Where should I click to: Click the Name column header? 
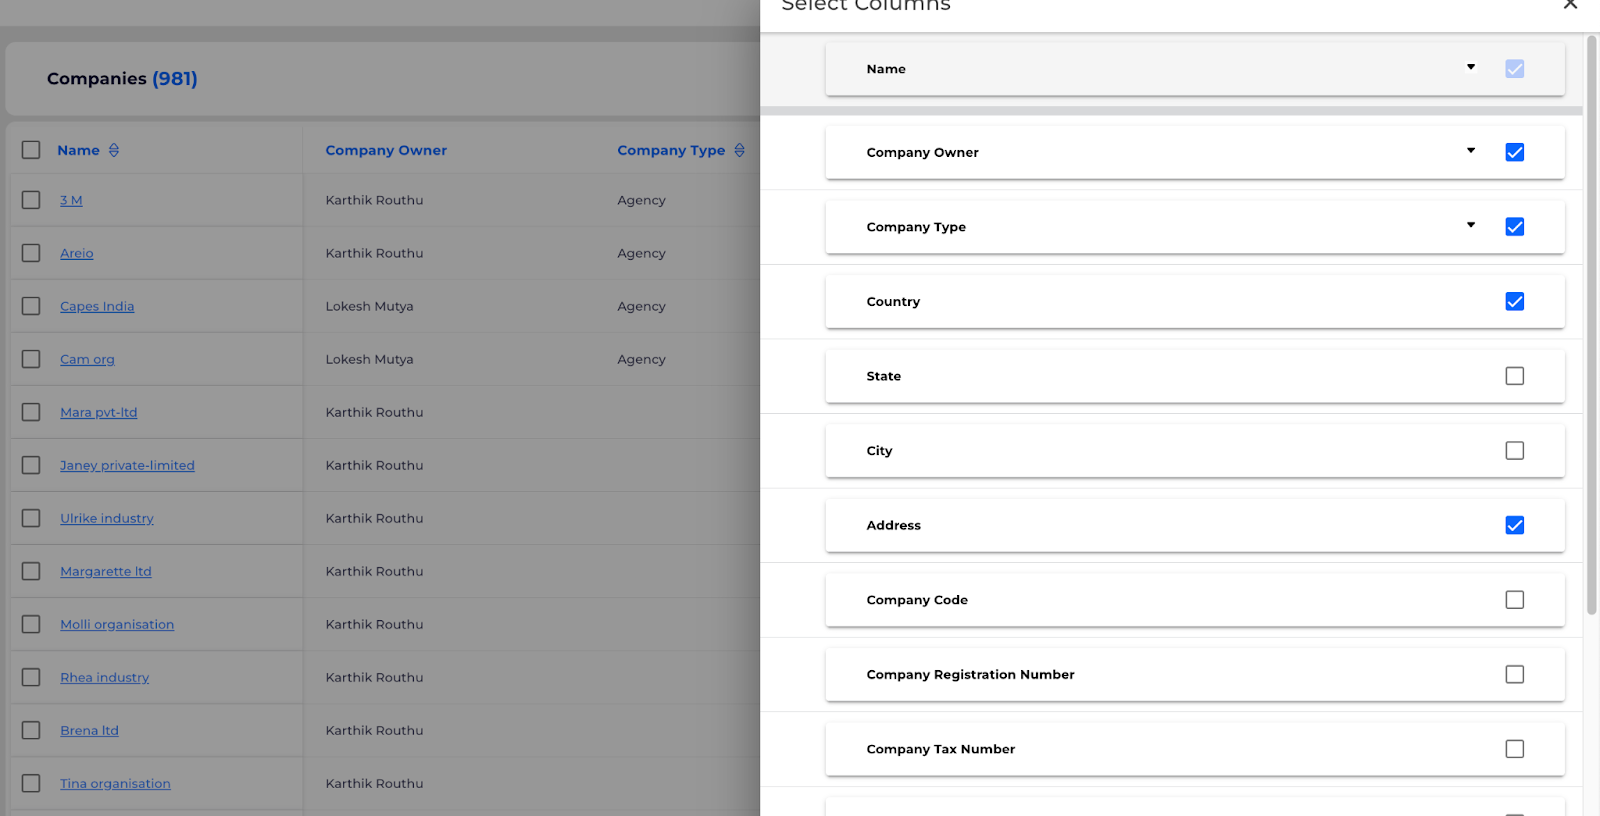click(78, 150)
